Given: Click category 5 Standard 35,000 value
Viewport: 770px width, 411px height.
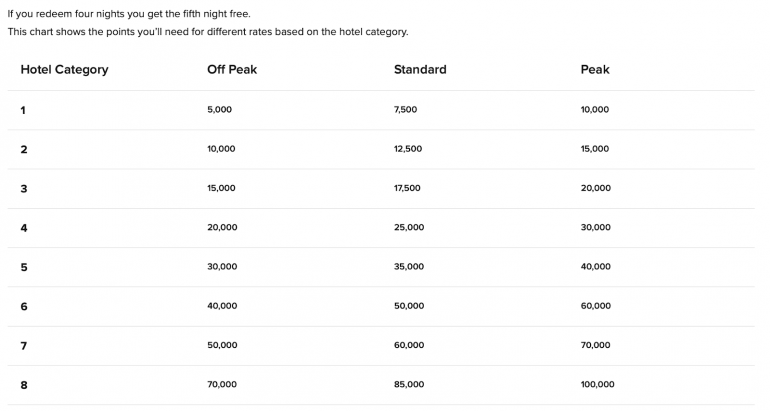Looking at the screenshot, I should tap(409, 267).
